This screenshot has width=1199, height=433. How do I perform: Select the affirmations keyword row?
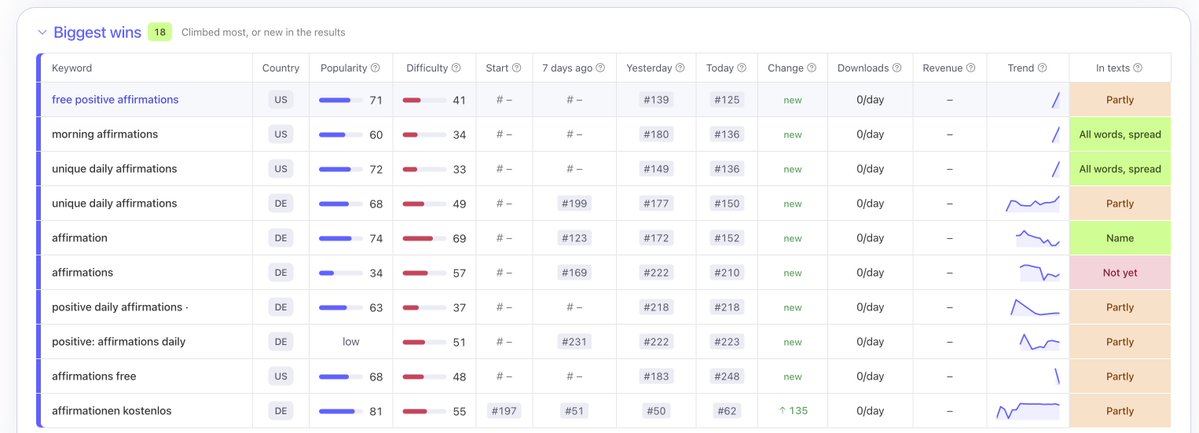[83, 272]
